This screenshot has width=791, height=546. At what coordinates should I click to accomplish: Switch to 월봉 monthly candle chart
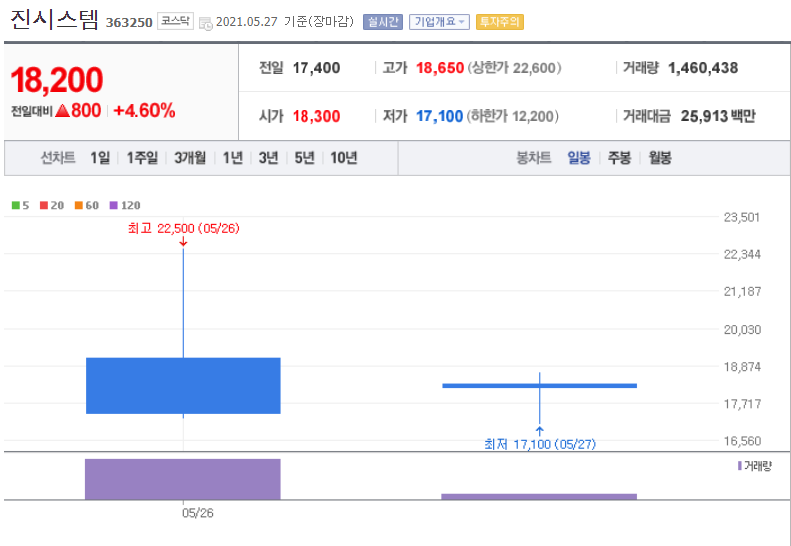pyautogui.click(x=660, y=158)
